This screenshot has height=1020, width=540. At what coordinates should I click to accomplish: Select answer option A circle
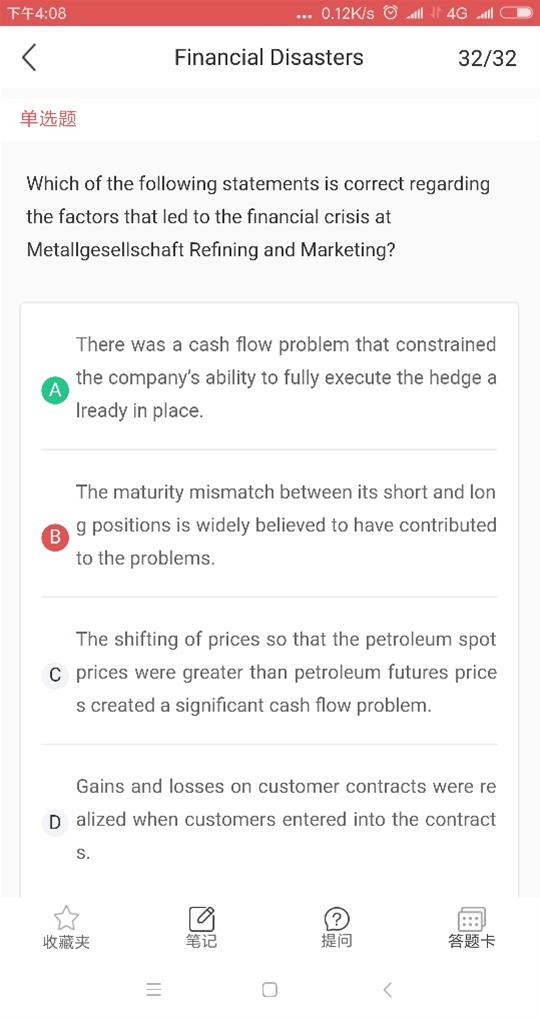click(x=55, y=390)
